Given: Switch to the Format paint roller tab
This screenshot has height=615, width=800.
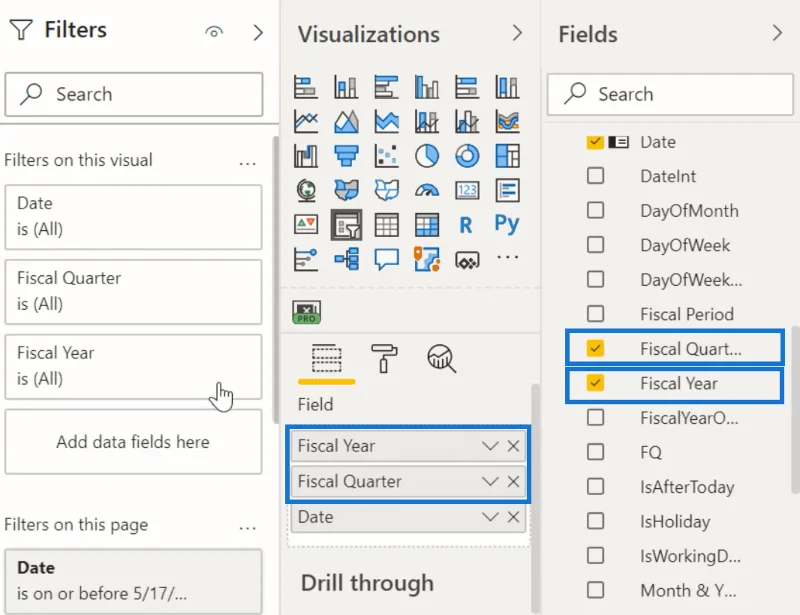Looking at the screenshot, I should (x=384, y=358).
